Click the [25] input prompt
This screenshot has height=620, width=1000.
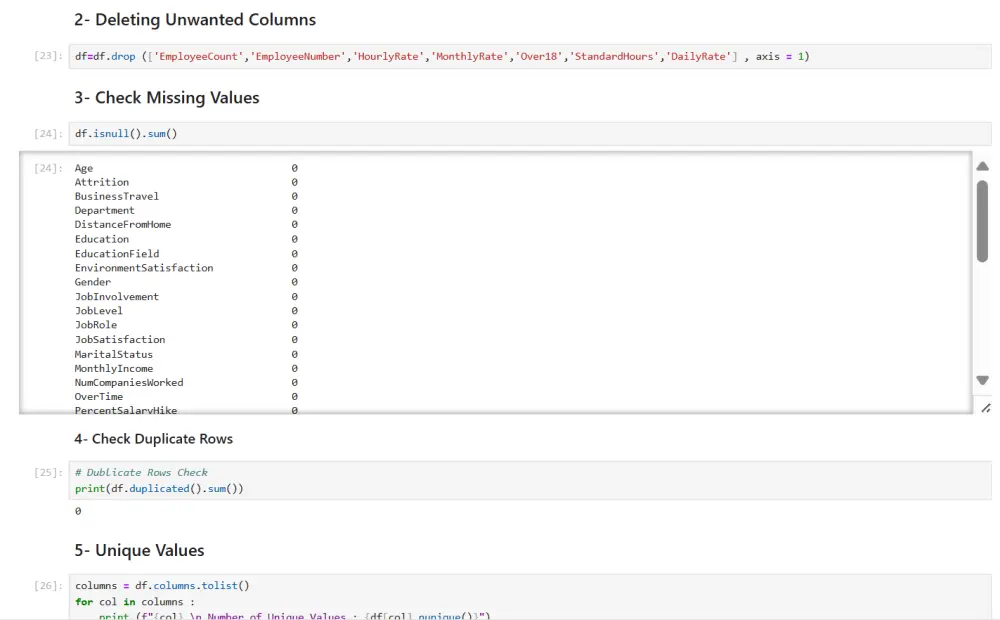tap(48, 473)
